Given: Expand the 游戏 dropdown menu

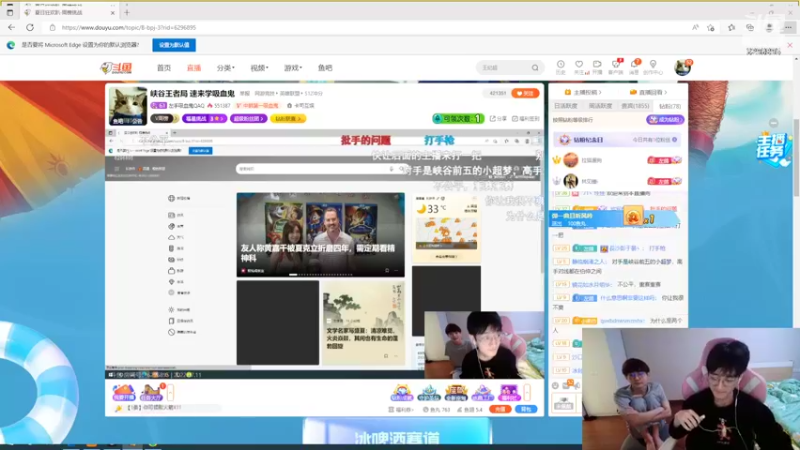Looking at the screenshot, I should 293,68.
